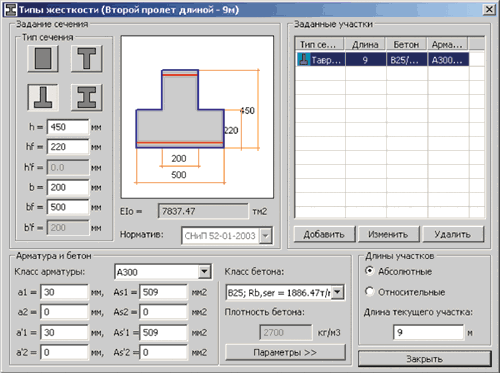Viewport: 500px width, 373px height.
Task: Click the B25/... cell in the table
Action: pos(407,60)
